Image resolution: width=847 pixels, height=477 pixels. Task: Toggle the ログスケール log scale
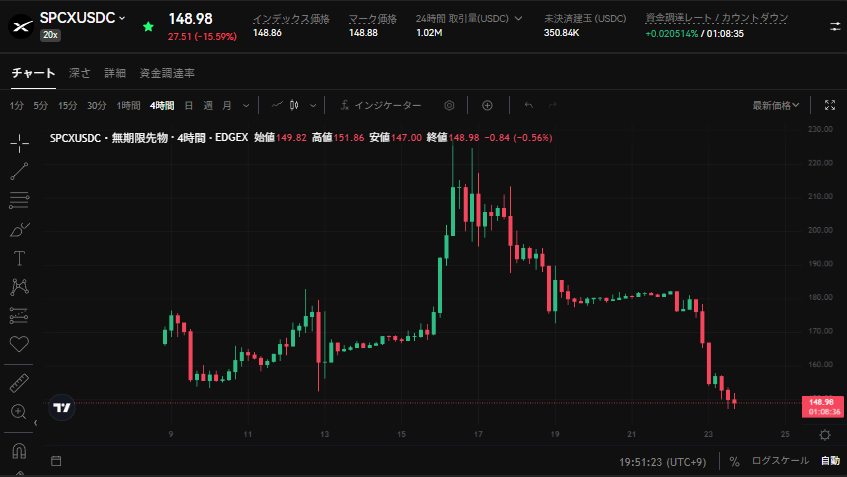click(780, 461)
